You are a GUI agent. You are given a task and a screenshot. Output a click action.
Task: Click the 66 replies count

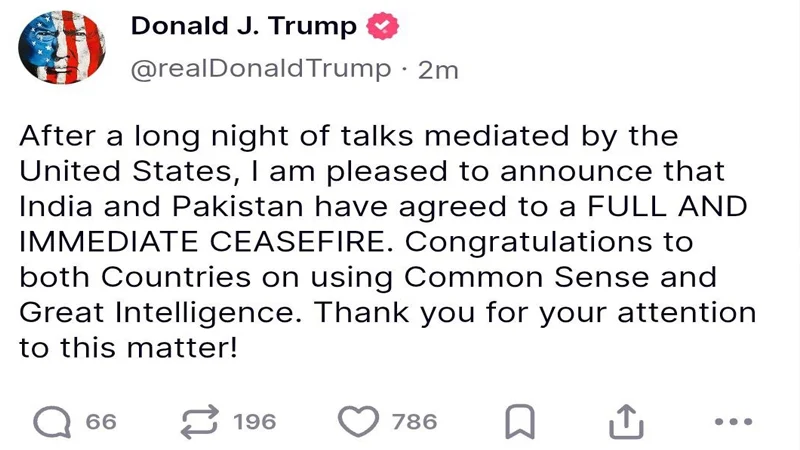[x=101, y=422]
